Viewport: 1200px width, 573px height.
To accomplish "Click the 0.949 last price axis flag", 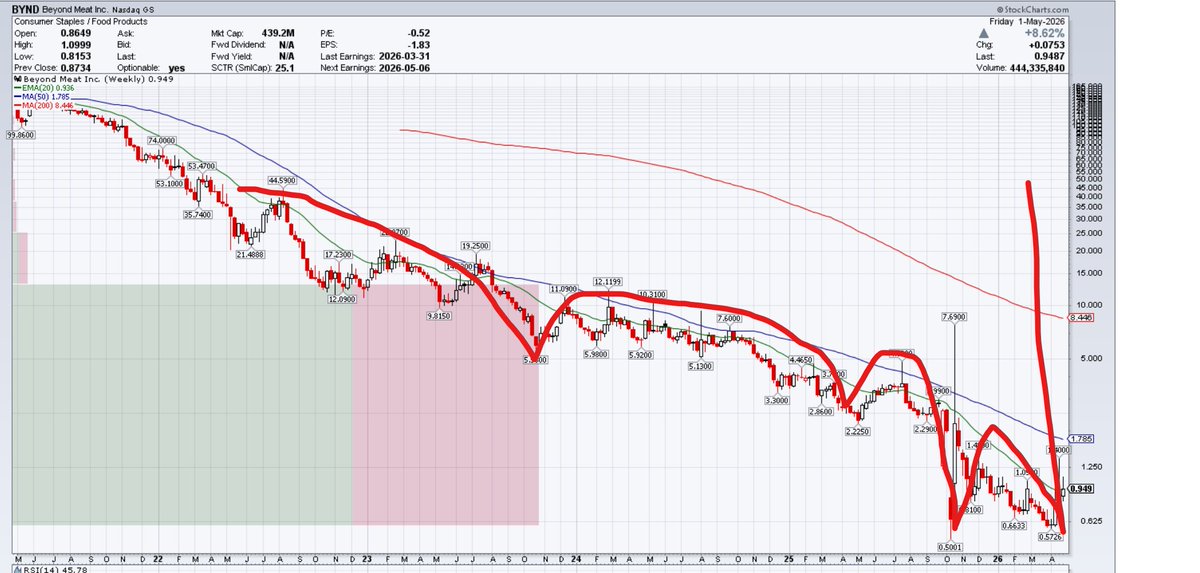I will pyautogui.click(x=1079, y=489).
